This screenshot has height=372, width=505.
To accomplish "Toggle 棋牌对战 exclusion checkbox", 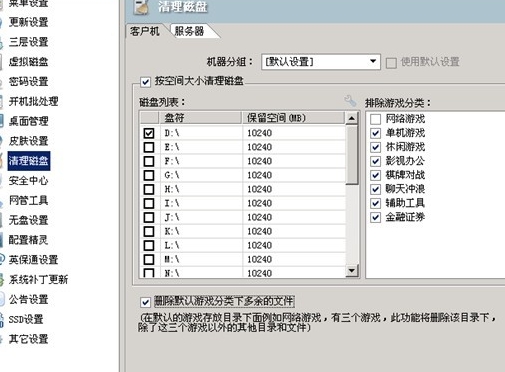I will [x=375, y=175].
